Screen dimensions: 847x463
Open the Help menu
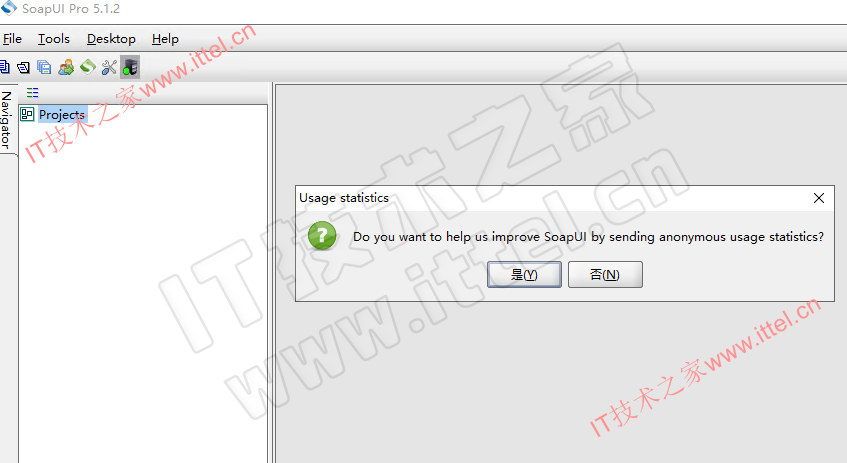(x=165, y=39)
